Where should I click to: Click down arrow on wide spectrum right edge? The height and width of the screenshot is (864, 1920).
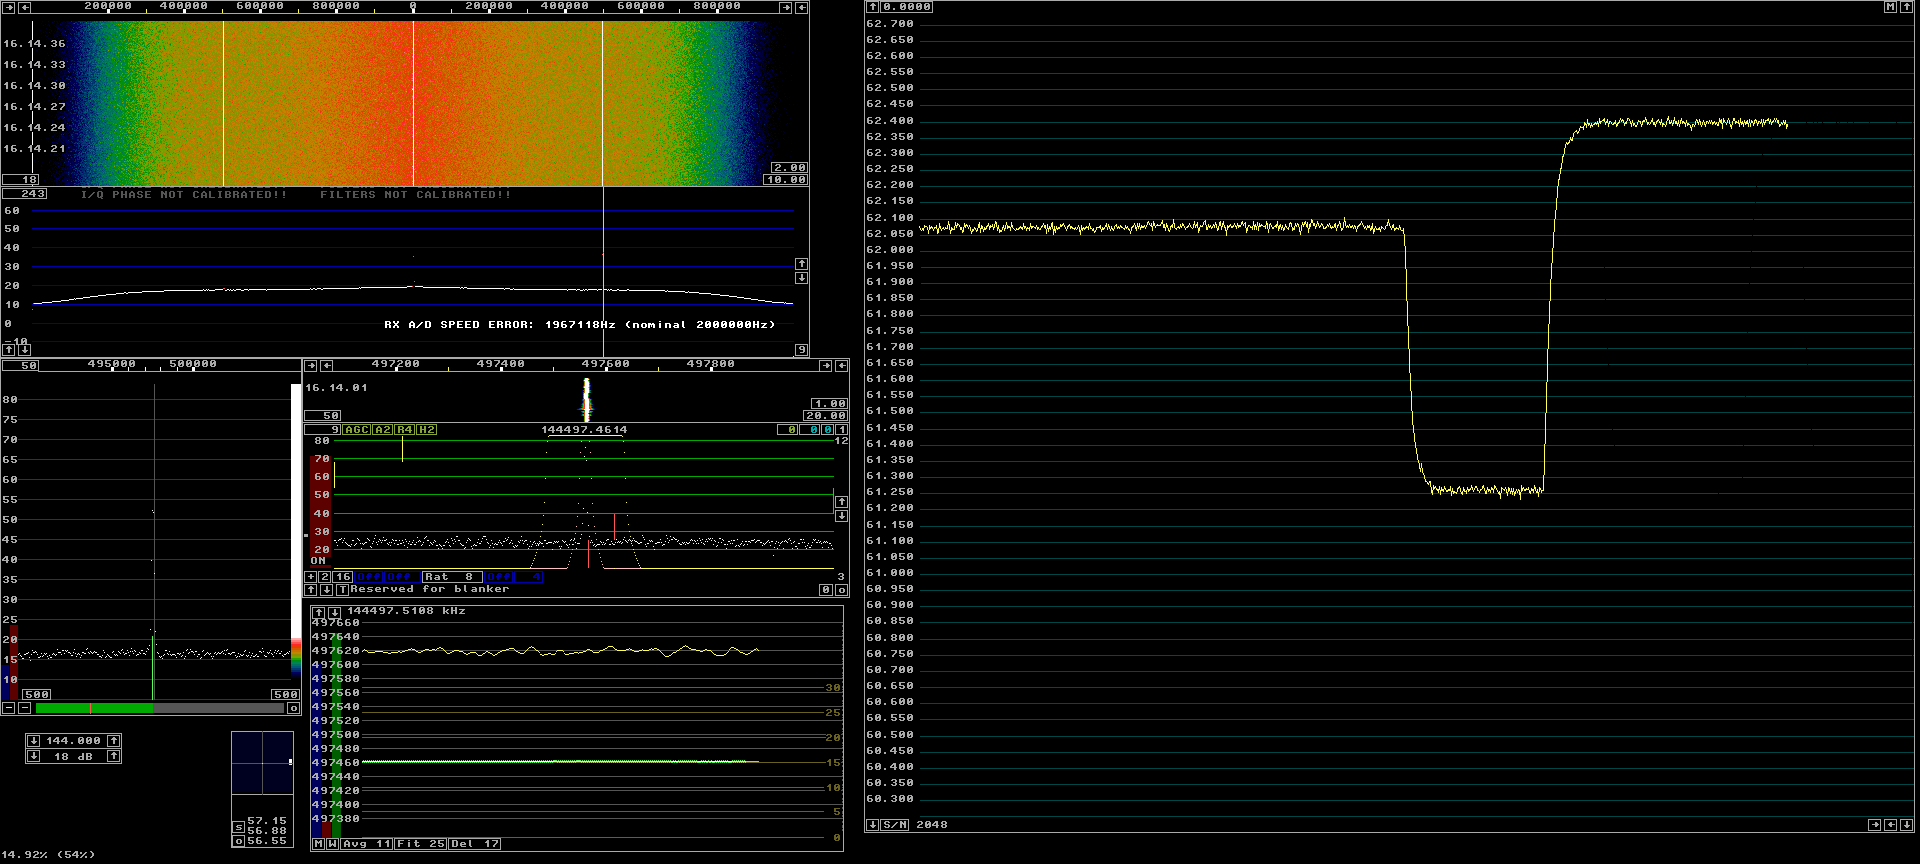click(x=802, y=278)
